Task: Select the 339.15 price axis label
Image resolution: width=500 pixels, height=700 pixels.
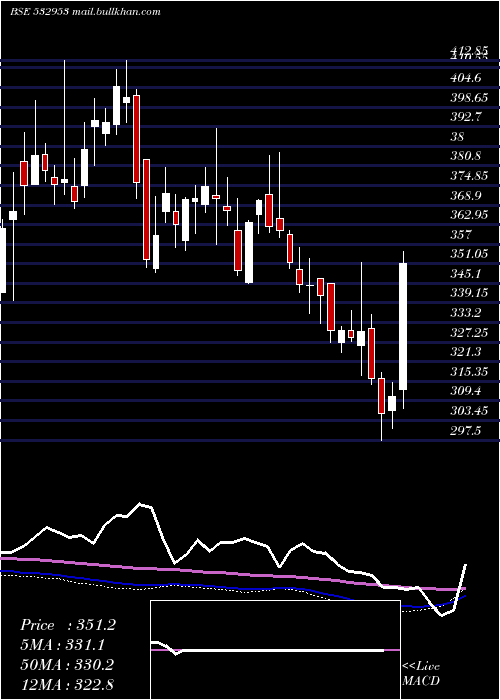Action: pos(469,293)
